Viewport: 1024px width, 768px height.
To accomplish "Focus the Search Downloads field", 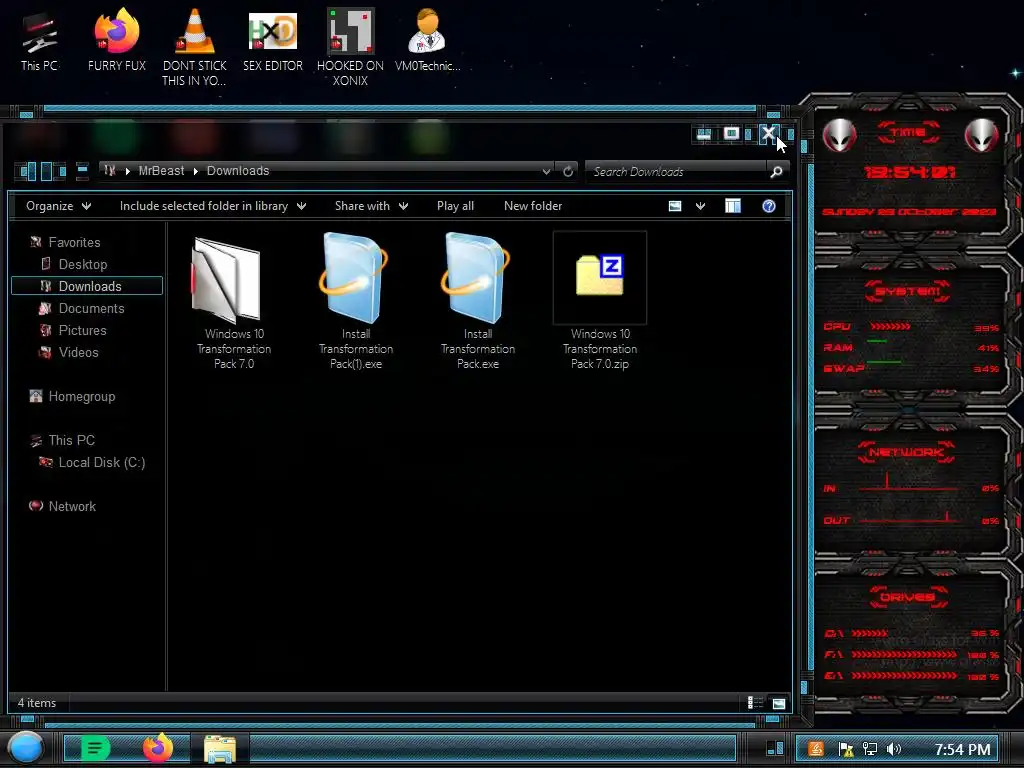I will tap(677, 172).
